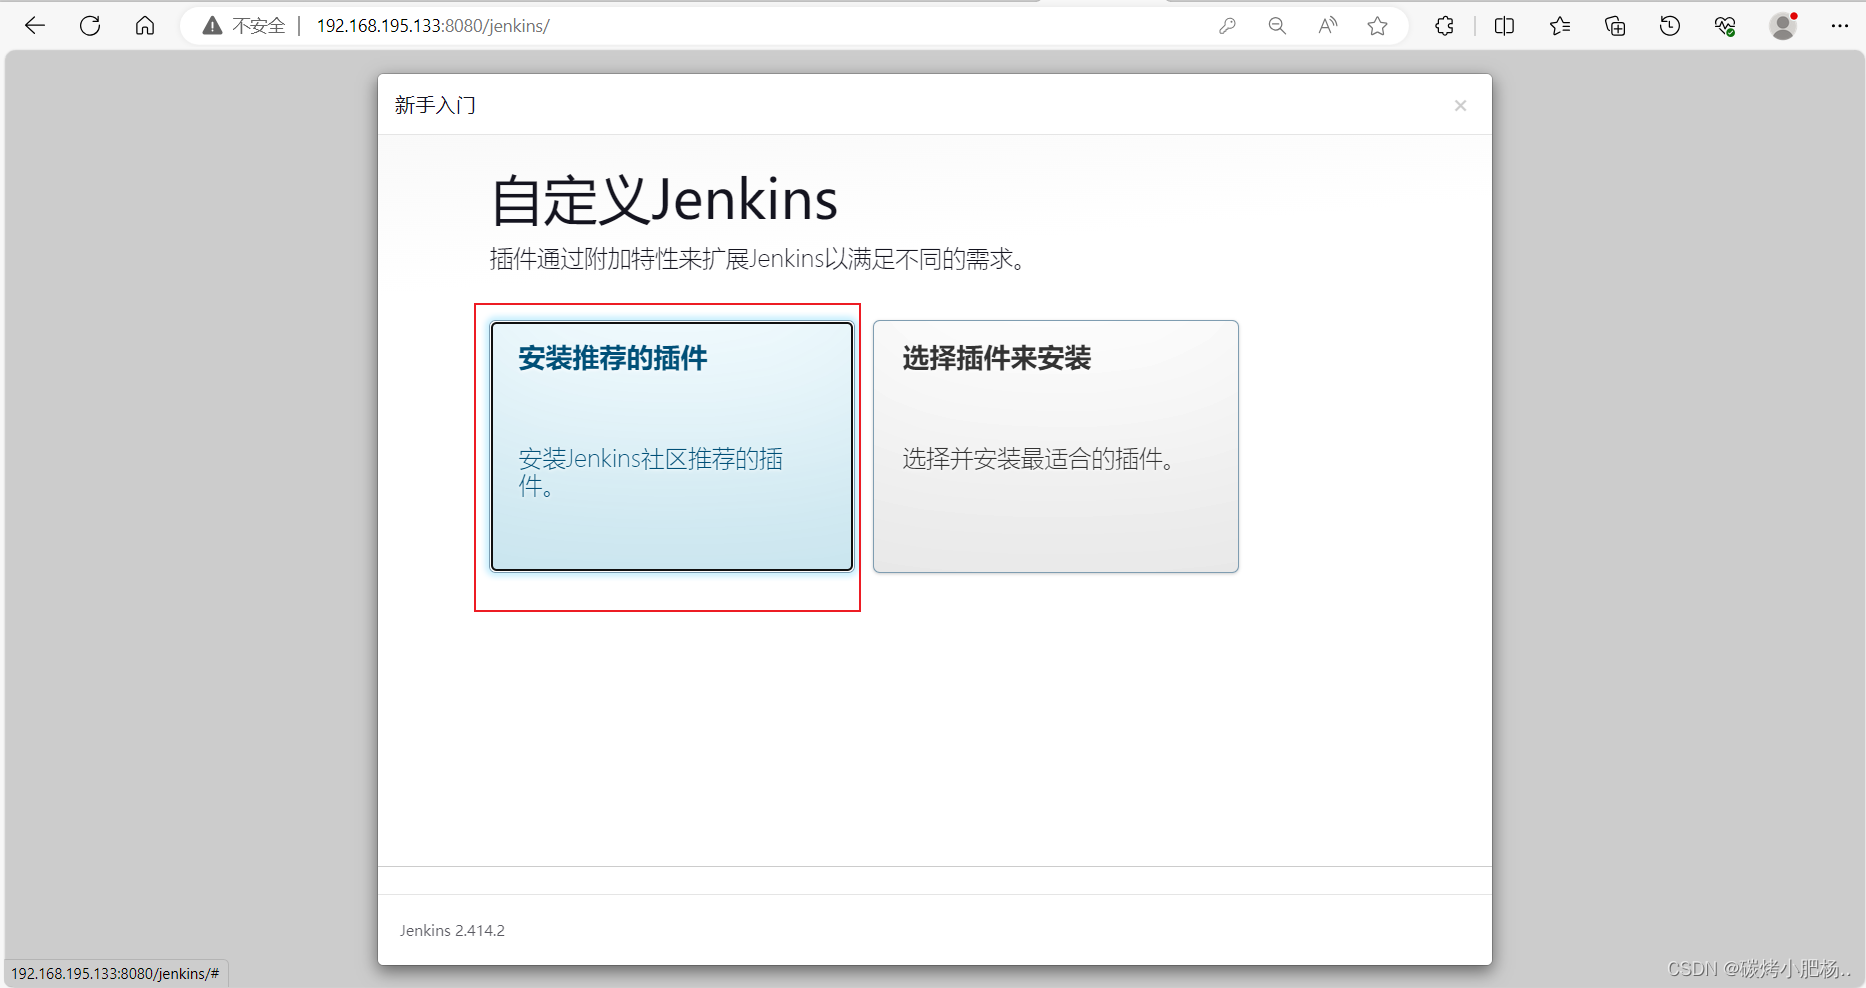The image size is (1866, 988).
Task: Open the Settings and more menu
Action: click(x=1842, y=25)
